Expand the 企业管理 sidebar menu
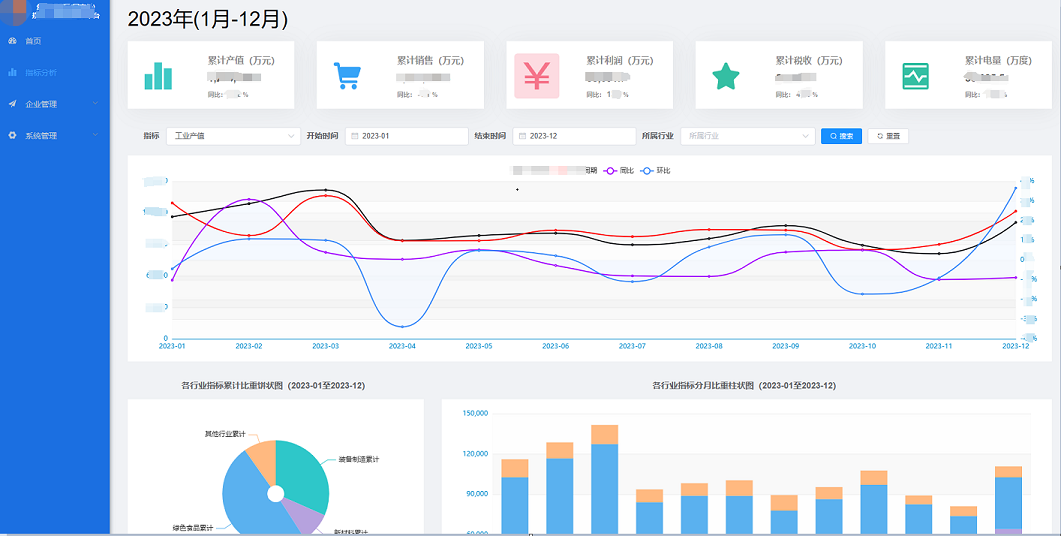1061x536 pixels. (x=54, y=104)
